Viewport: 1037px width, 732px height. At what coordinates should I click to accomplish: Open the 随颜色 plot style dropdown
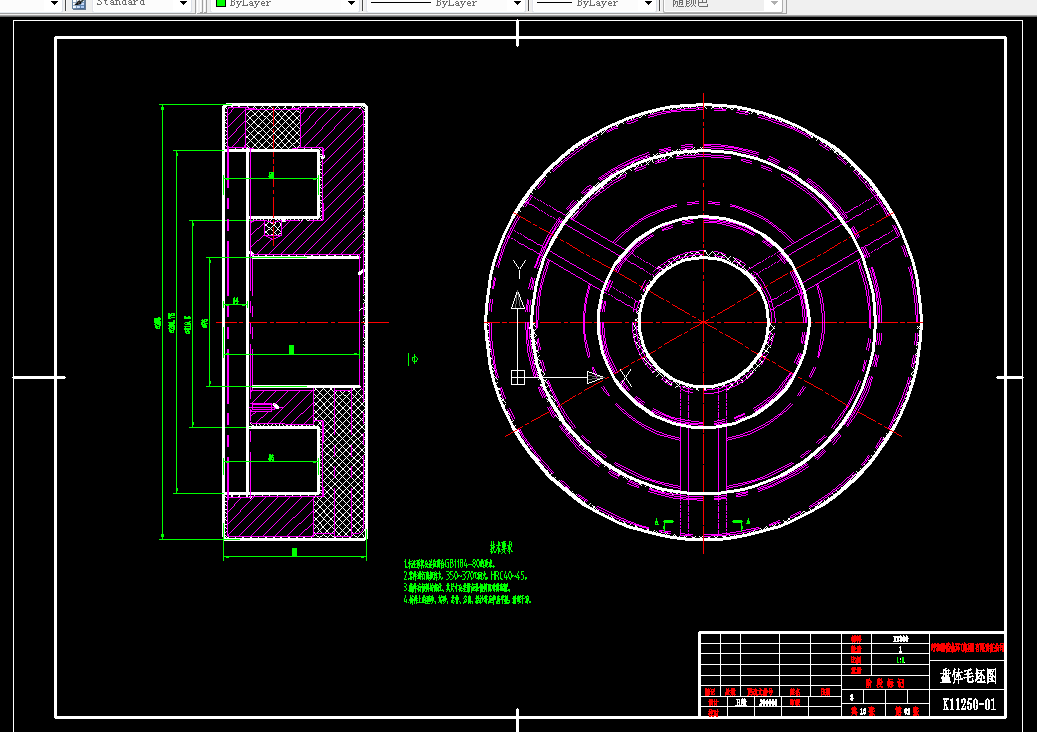774,4
